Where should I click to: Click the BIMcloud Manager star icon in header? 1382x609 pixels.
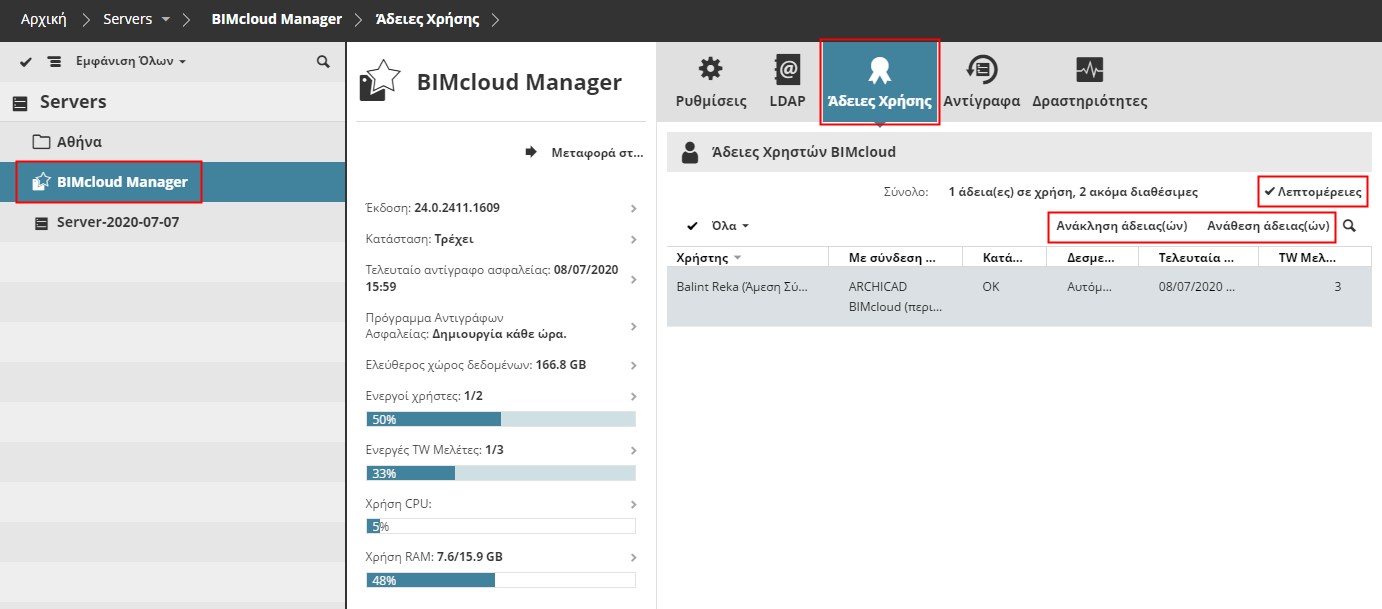[380, 82]
